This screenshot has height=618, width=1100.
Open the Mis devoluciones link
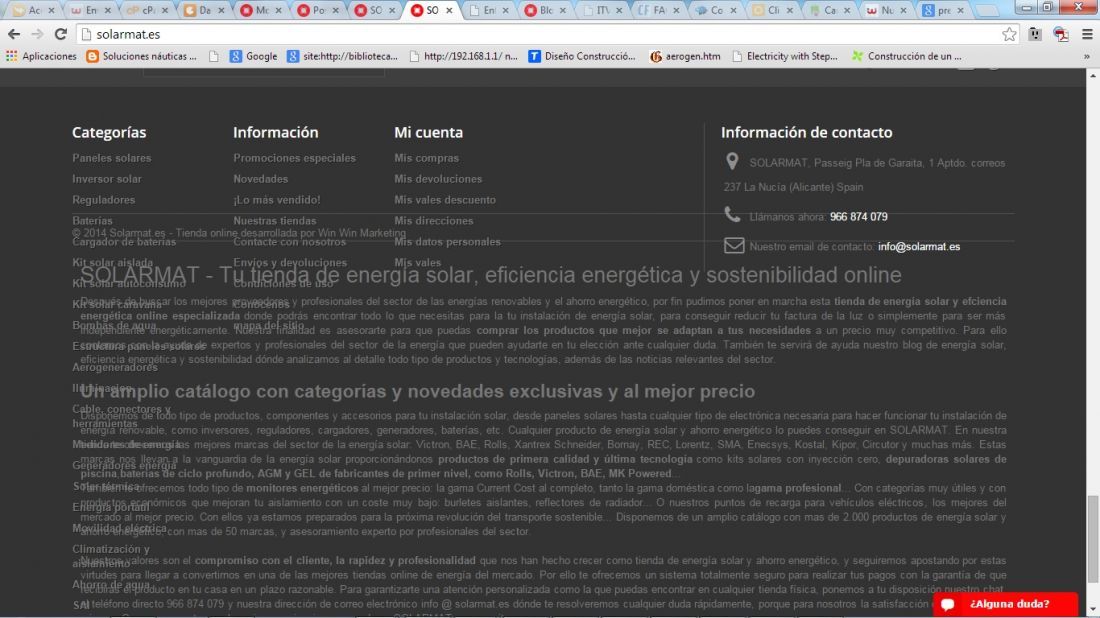click(x=438, y=180)
